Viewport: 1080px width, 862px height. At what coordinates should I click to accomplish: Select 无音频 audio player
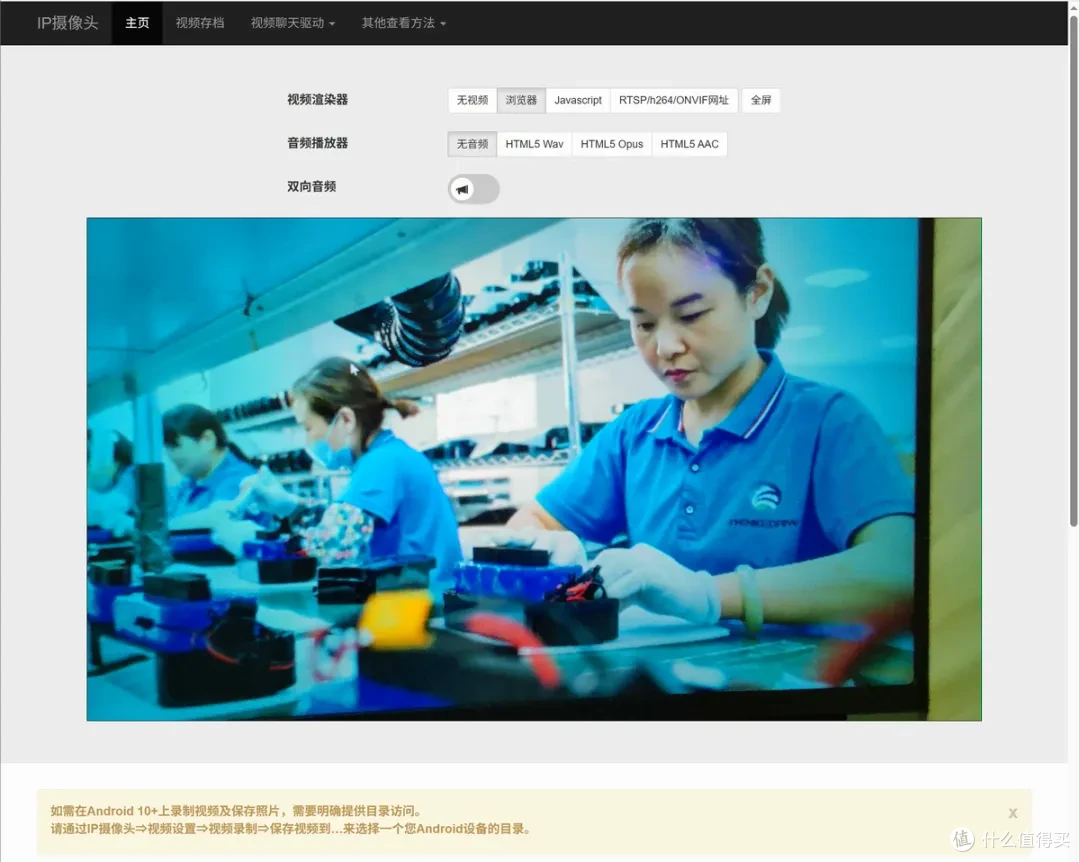(x=472, y=144)
